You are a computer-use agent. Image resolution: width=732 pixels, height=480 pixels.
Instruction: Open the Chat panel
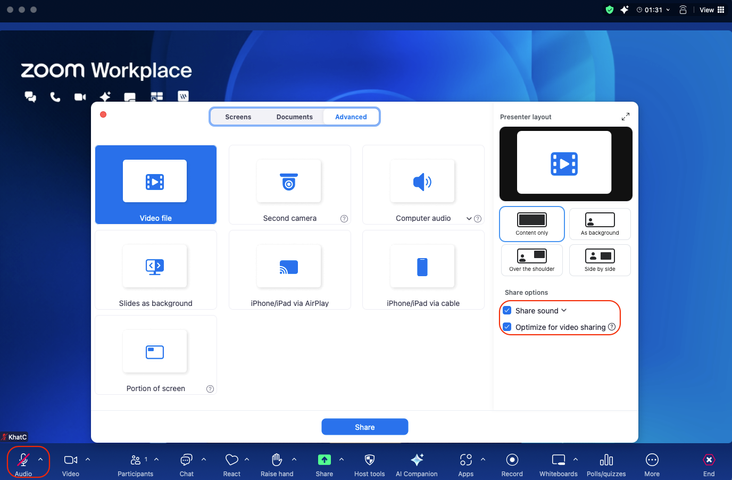tap(186, 460)
